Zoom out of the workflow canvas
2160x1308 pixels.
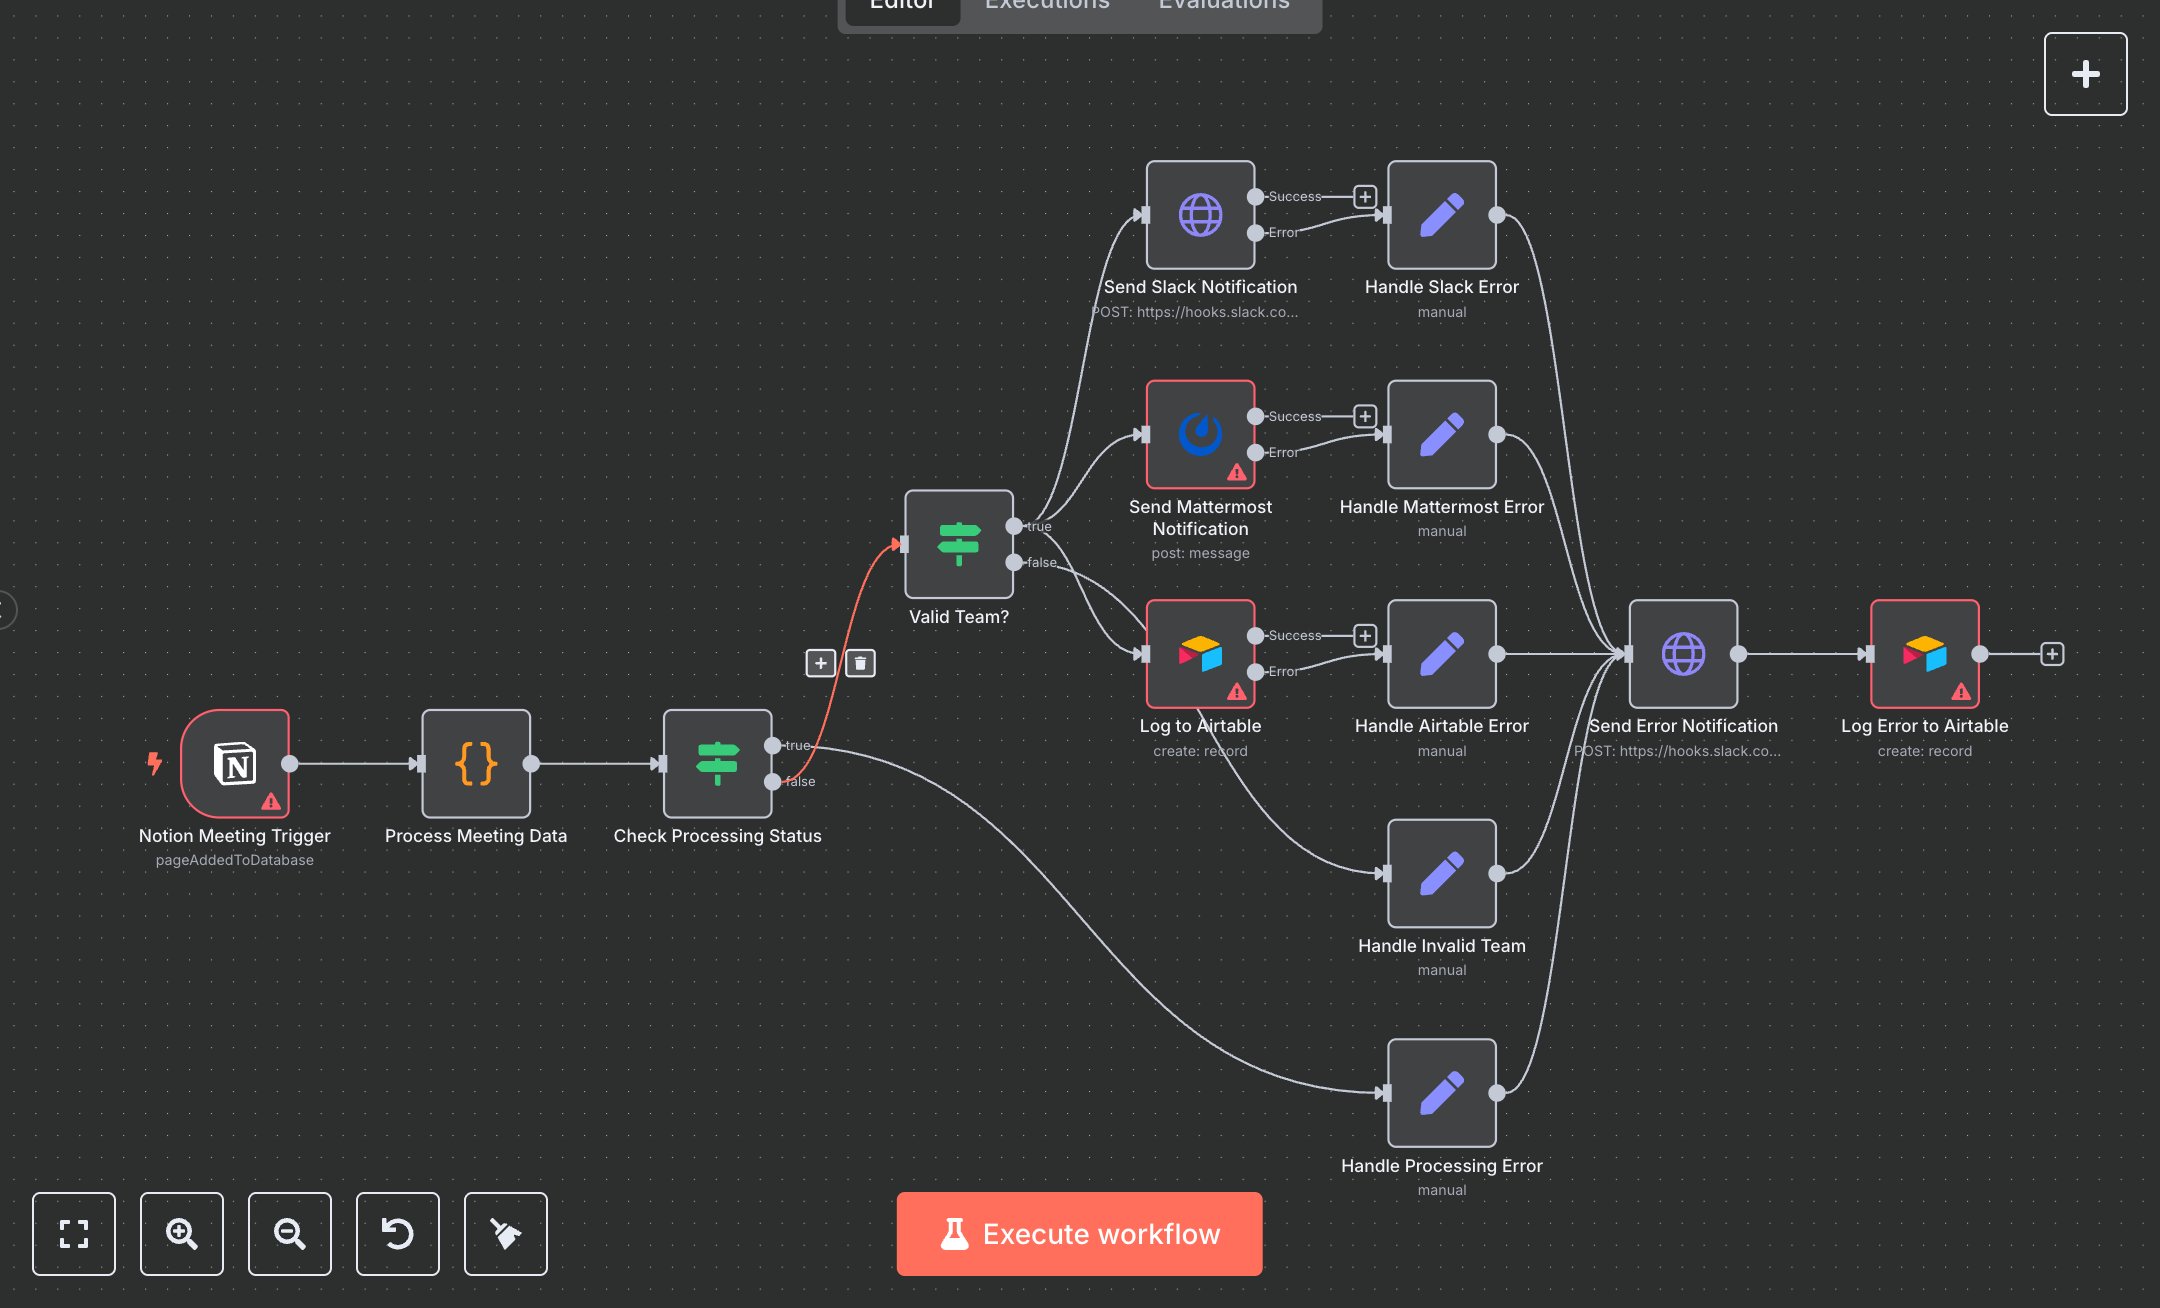[x=290, y=1234]
